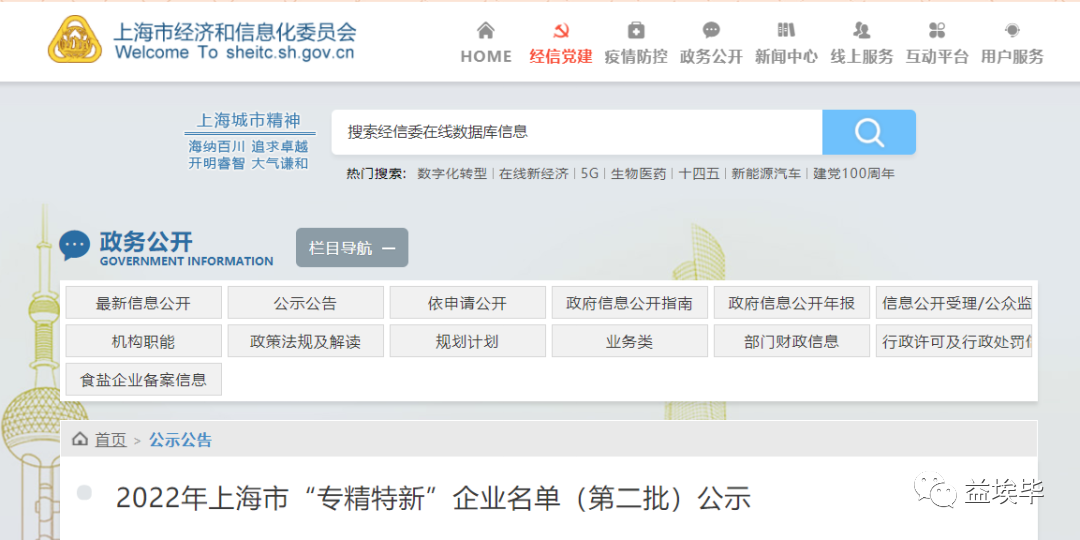Click the medical kit icon above 疫情防控
This screenshot has height=540, width=1080.
pos(636,30)
